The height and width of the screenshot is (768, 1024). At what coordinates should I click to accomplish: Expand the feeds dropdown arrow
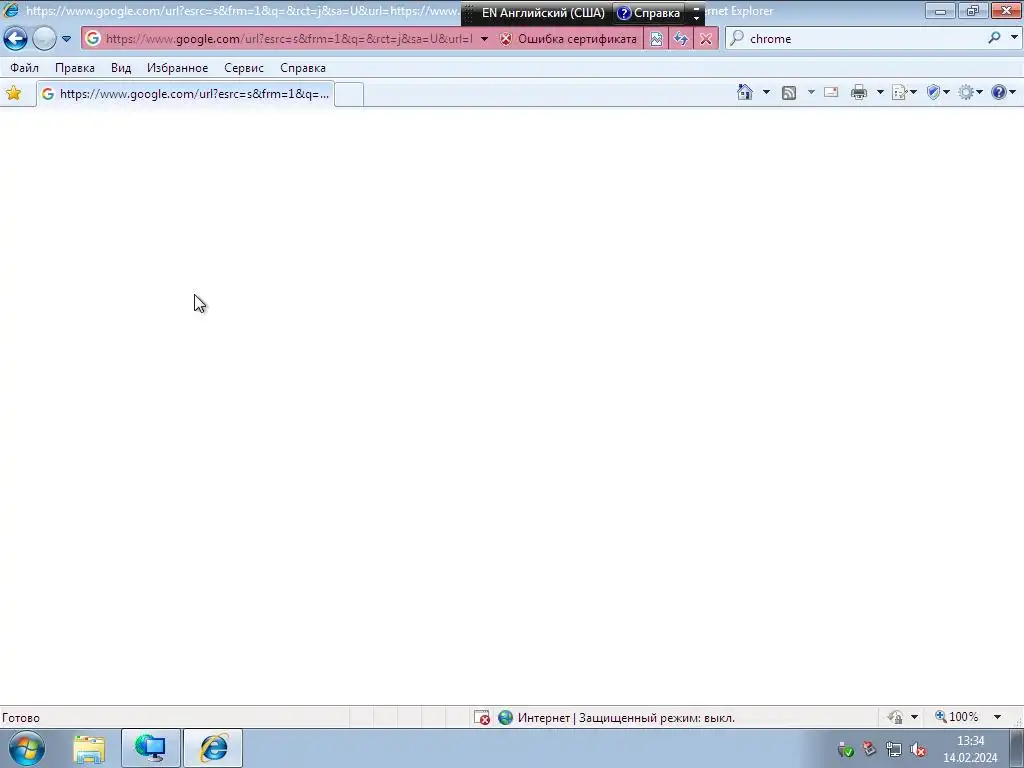click(810, 92)
